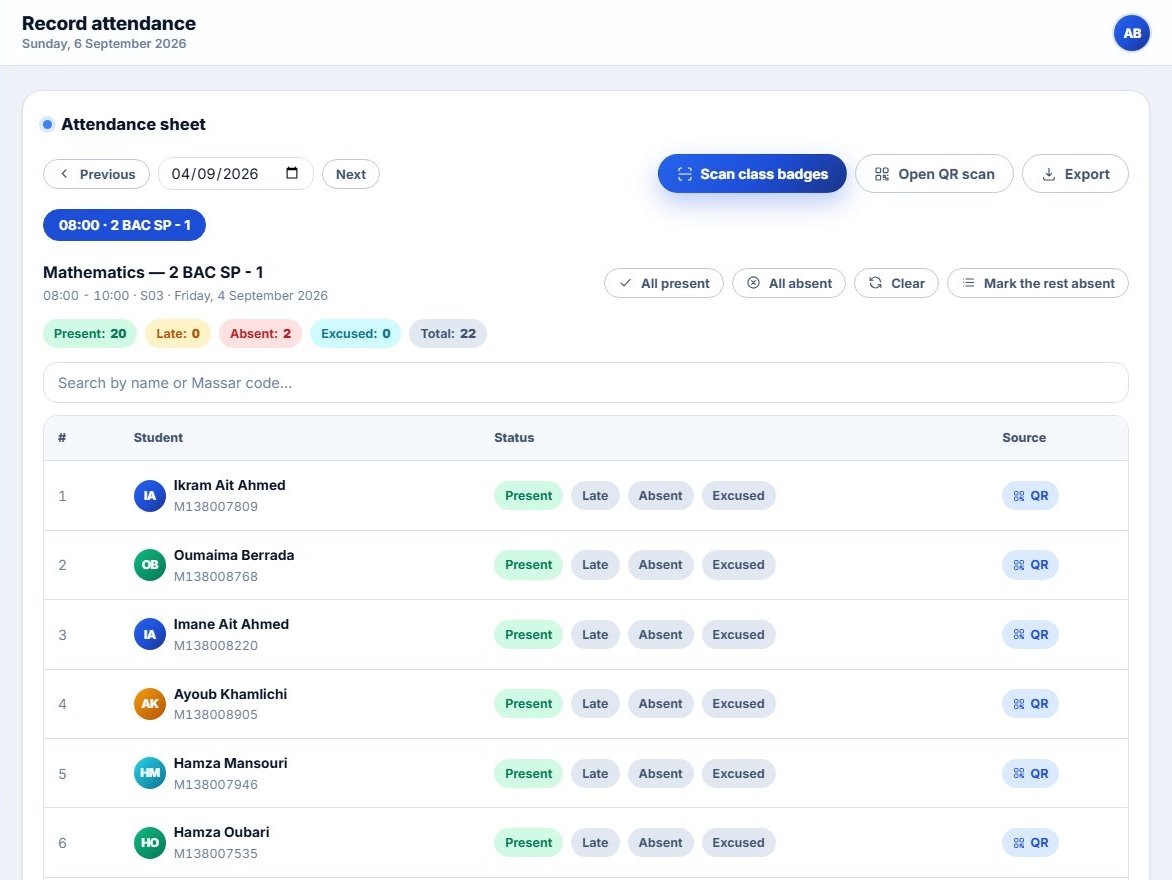Set Hamza Mansouri to Excused
The height and width of the screenshot is (880, 1172).
pyautogui.click(x=738, y=774)
